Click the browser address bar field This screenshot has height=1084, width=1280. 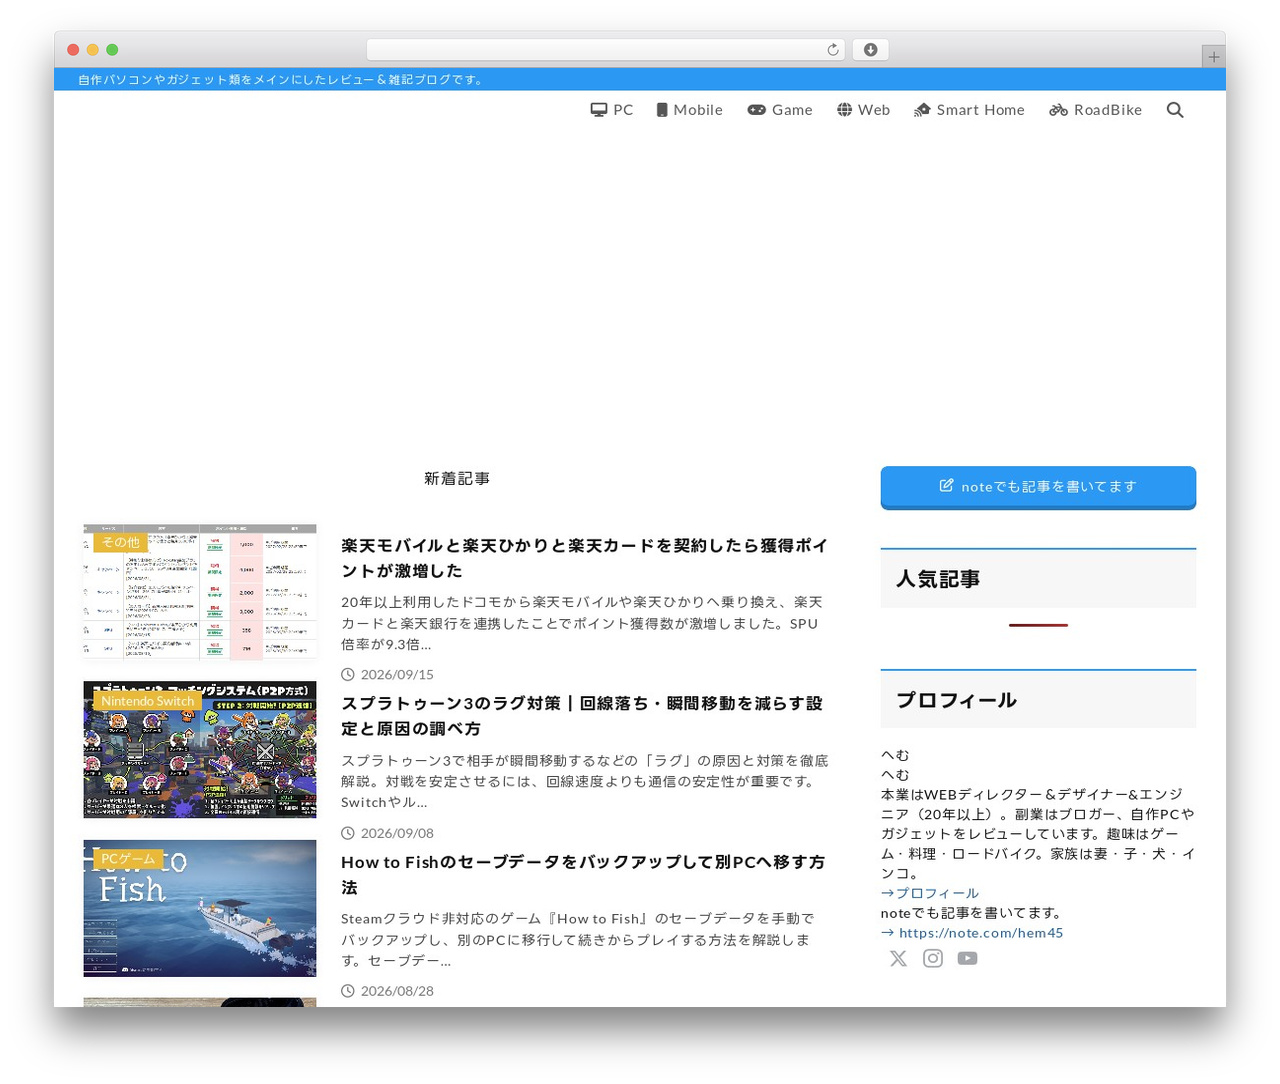pos(605,50)
